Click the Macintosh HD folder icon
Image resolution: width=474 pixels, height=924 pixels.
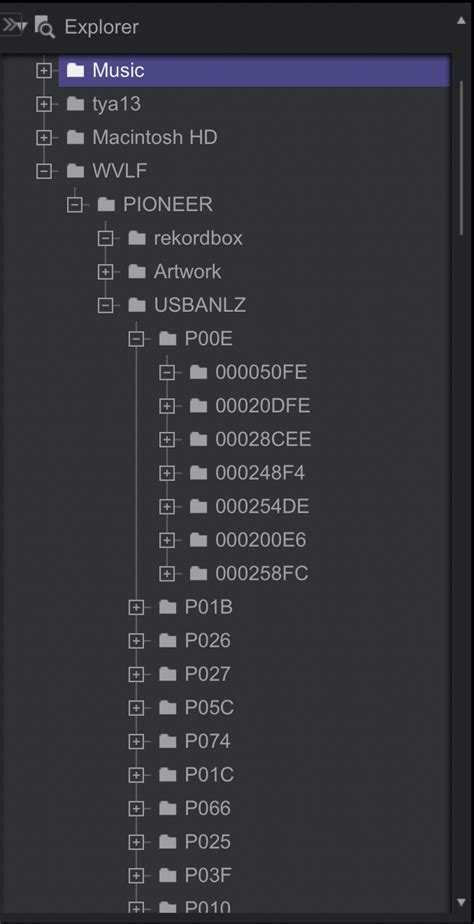click(75, 137)
